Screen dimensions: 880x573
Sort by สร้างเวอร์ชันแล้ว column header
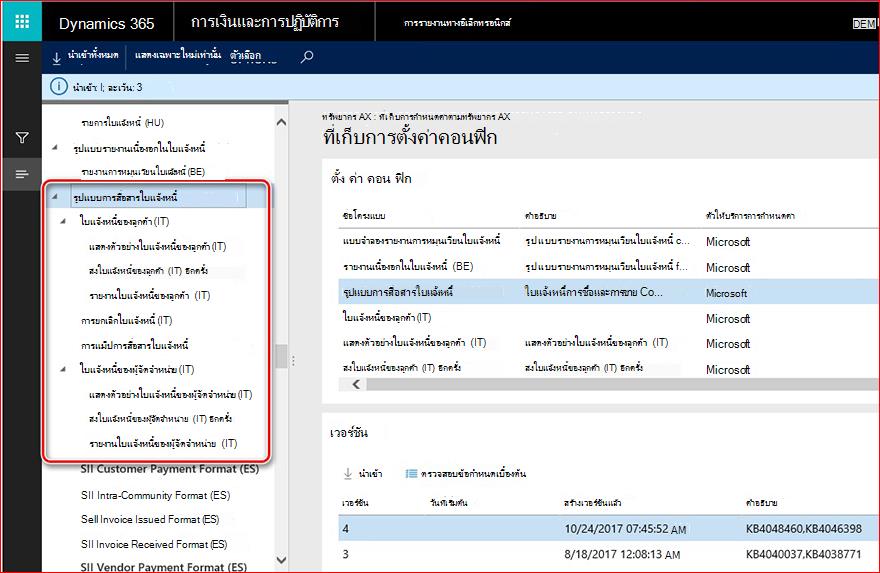[x=592, y=503]
